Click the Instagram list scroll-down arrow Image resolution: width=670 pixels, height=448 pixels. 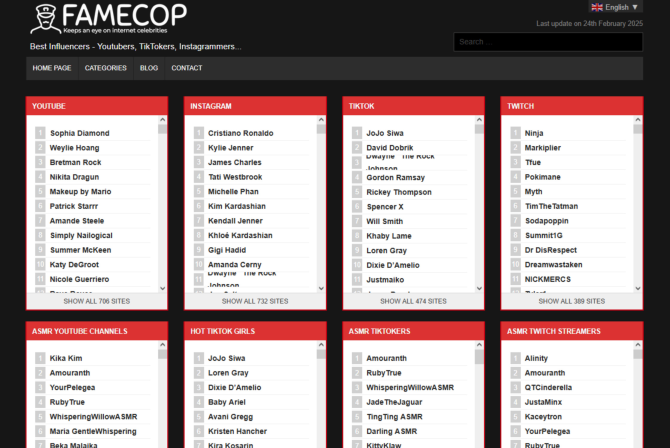tap(321, 289)
